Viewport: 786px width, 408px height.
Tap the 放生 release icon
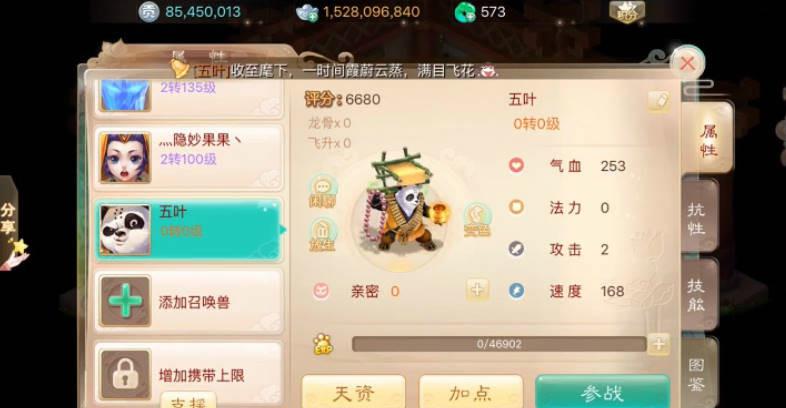322,235
